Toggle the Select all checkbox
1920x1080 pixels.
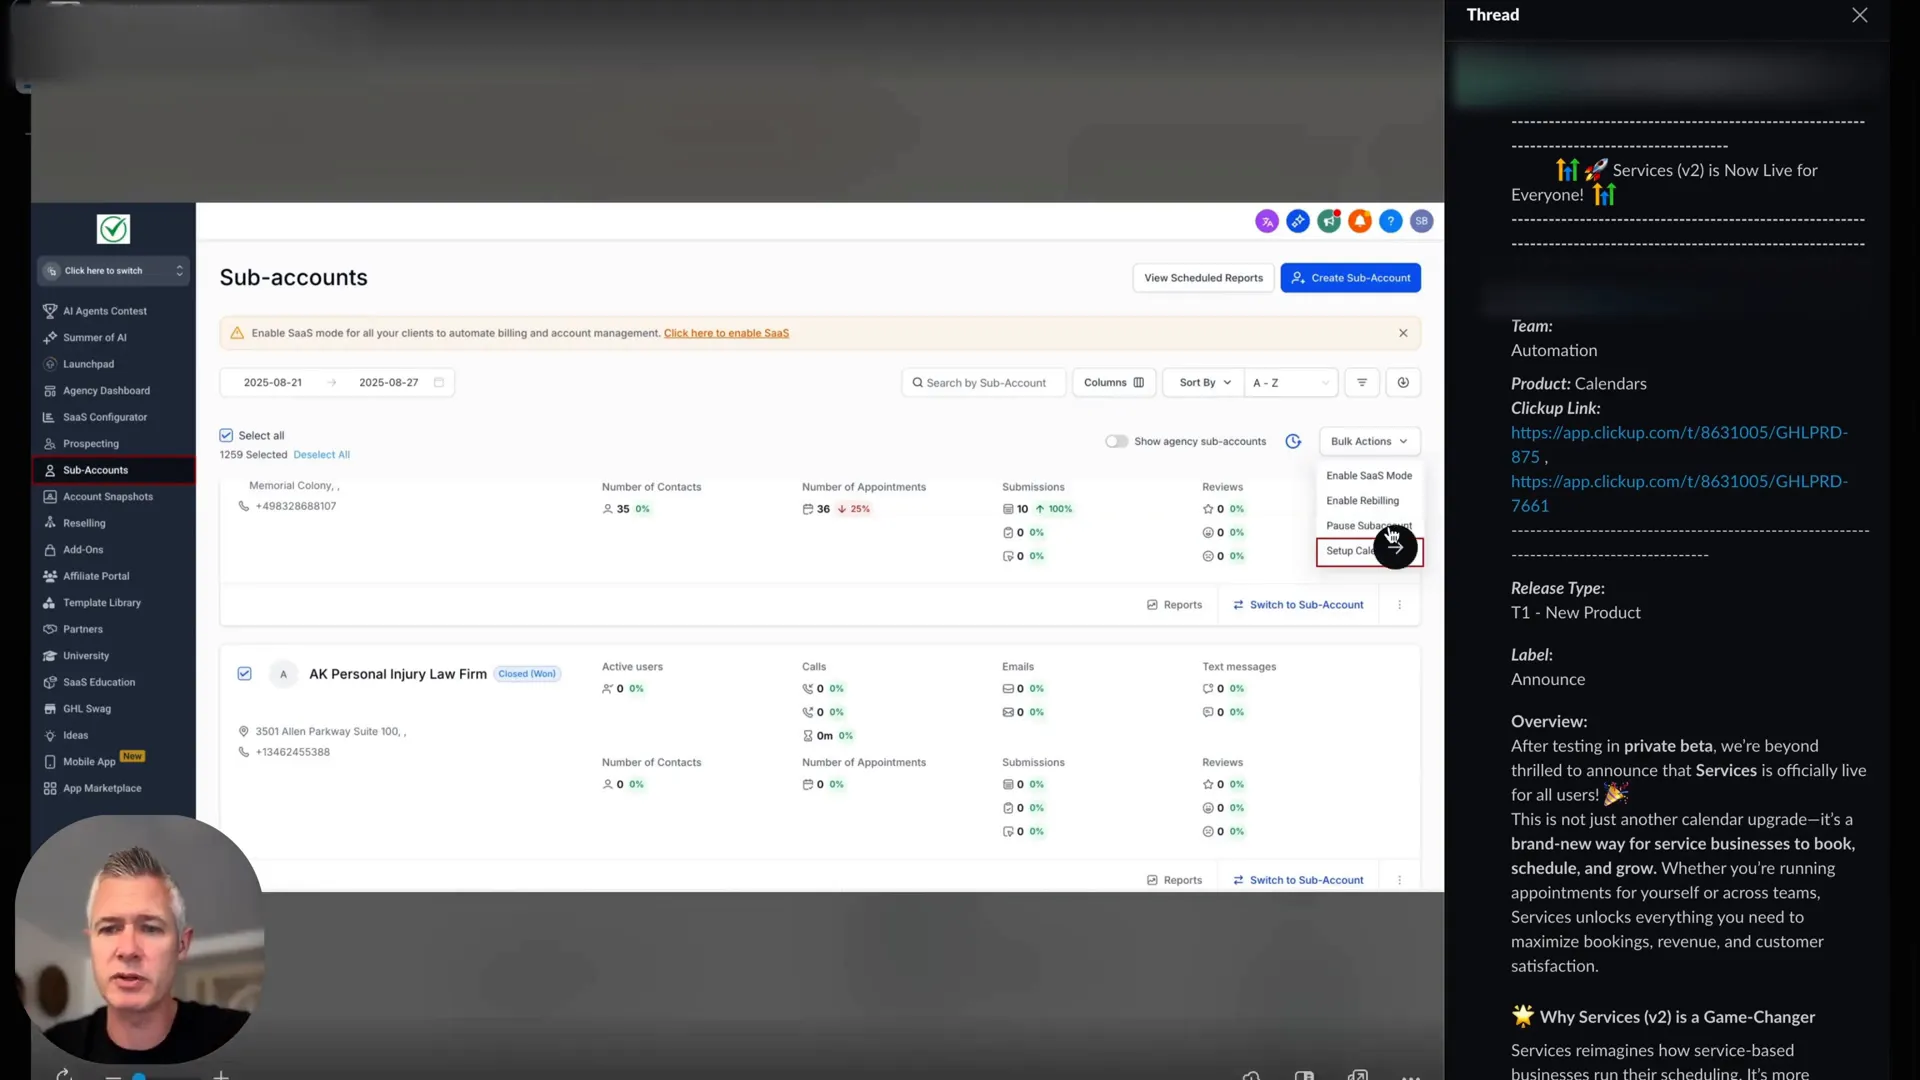click(x=226, y=435)
